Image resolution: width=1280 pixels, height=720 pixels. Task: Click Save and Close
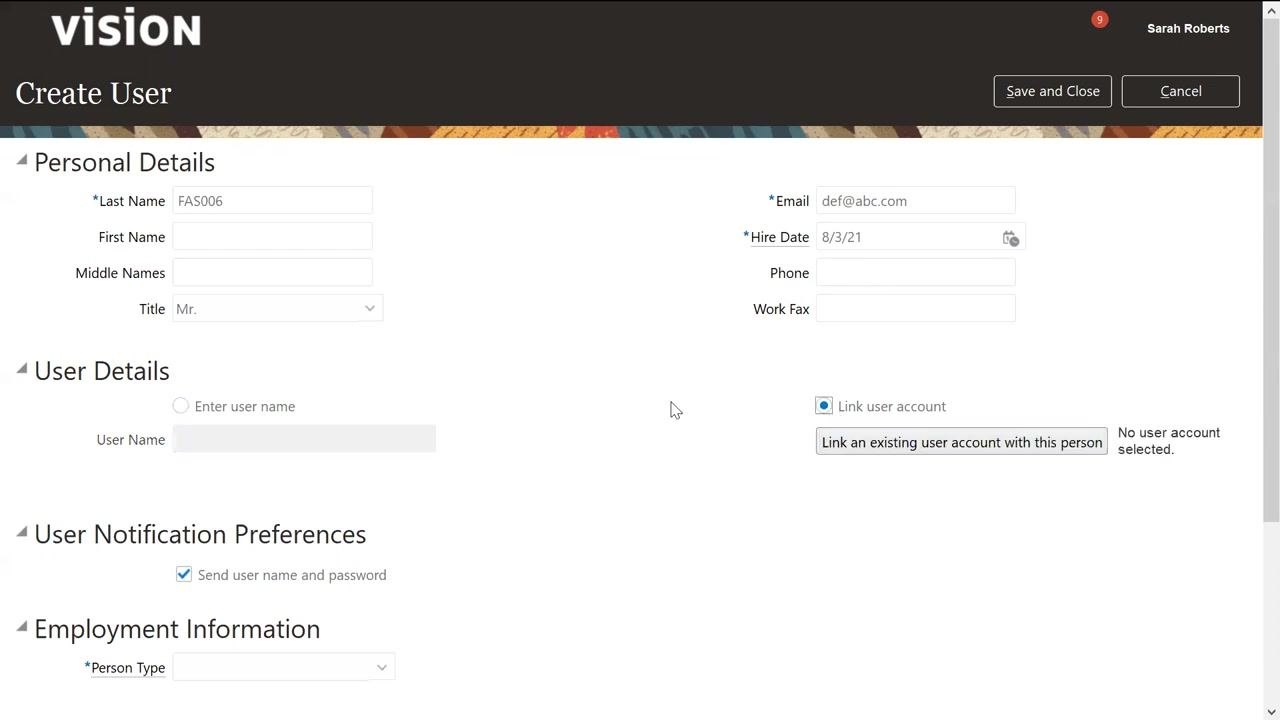tap(1052, 91)
